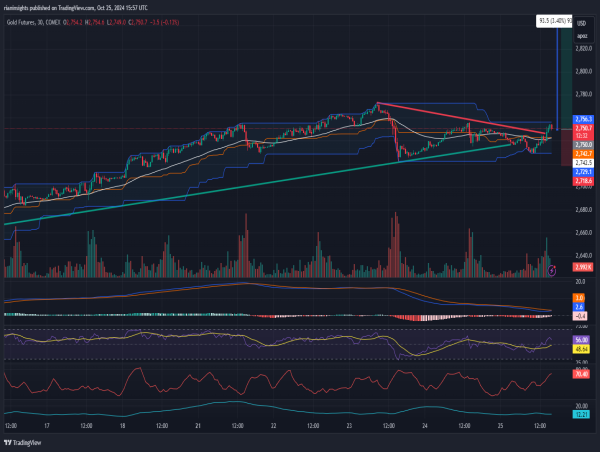Click the 25 date label on time axis
This screenshot has height=452, width=600.
point(500,426)
